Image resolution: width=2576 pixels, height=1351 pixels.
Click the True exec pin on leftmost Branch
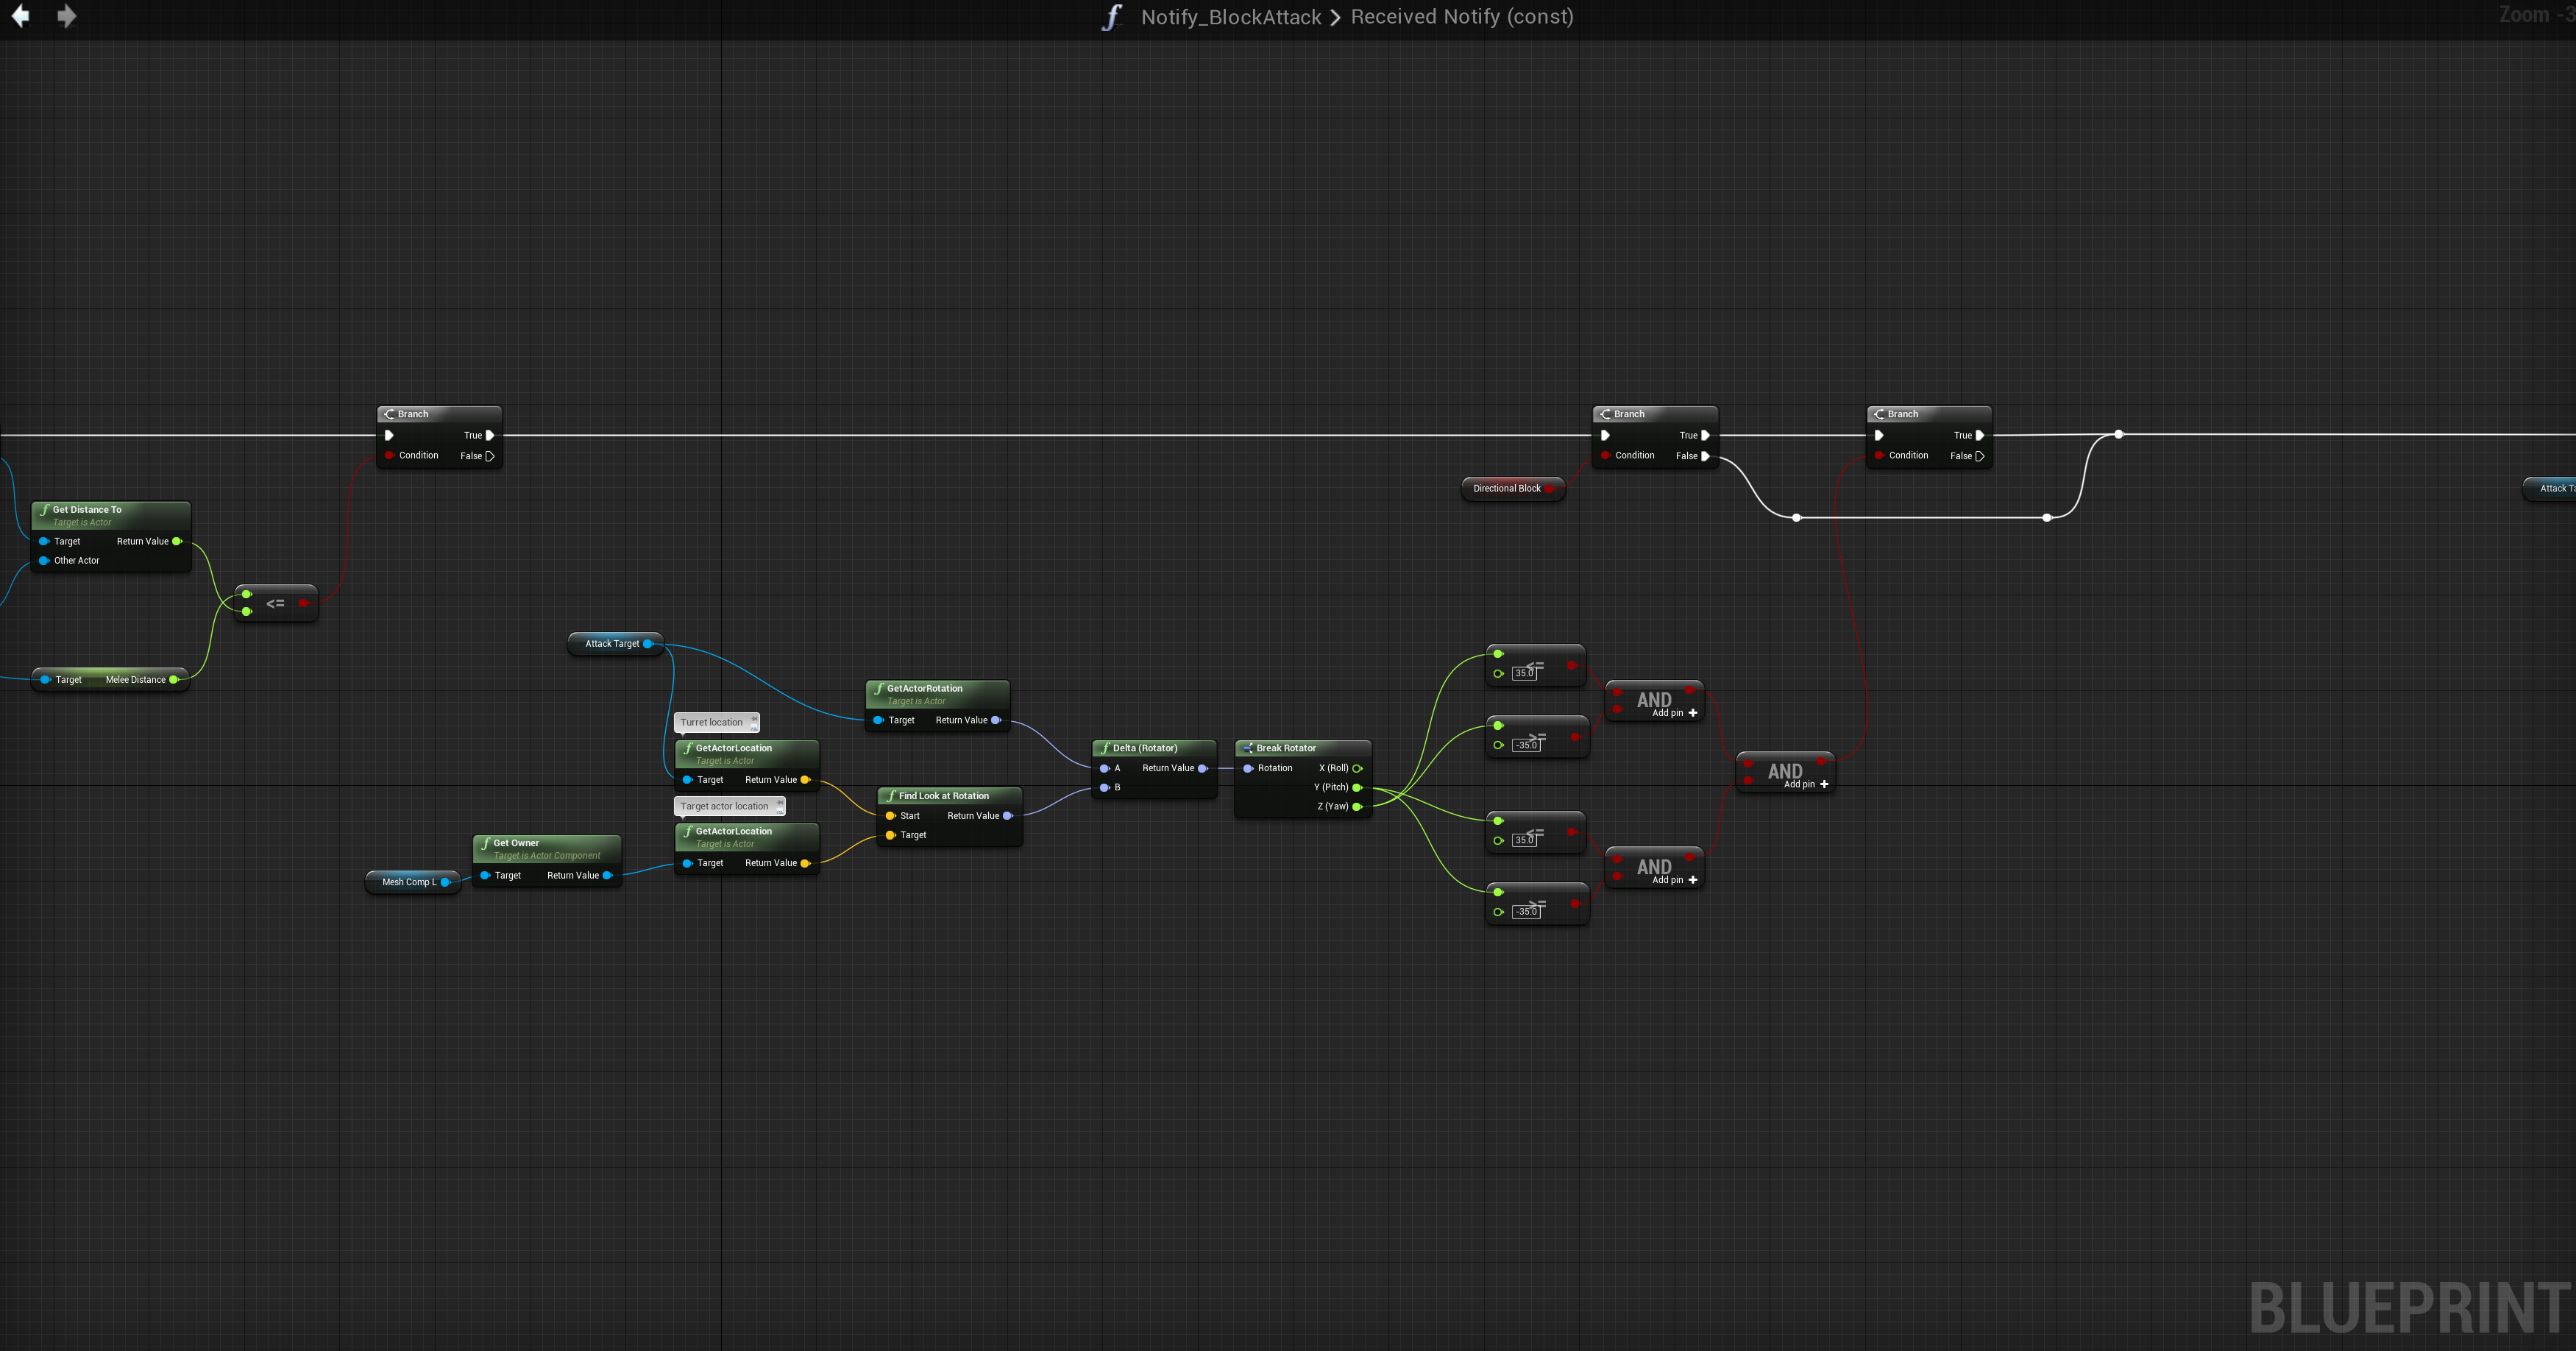click(x=490, y=435)
